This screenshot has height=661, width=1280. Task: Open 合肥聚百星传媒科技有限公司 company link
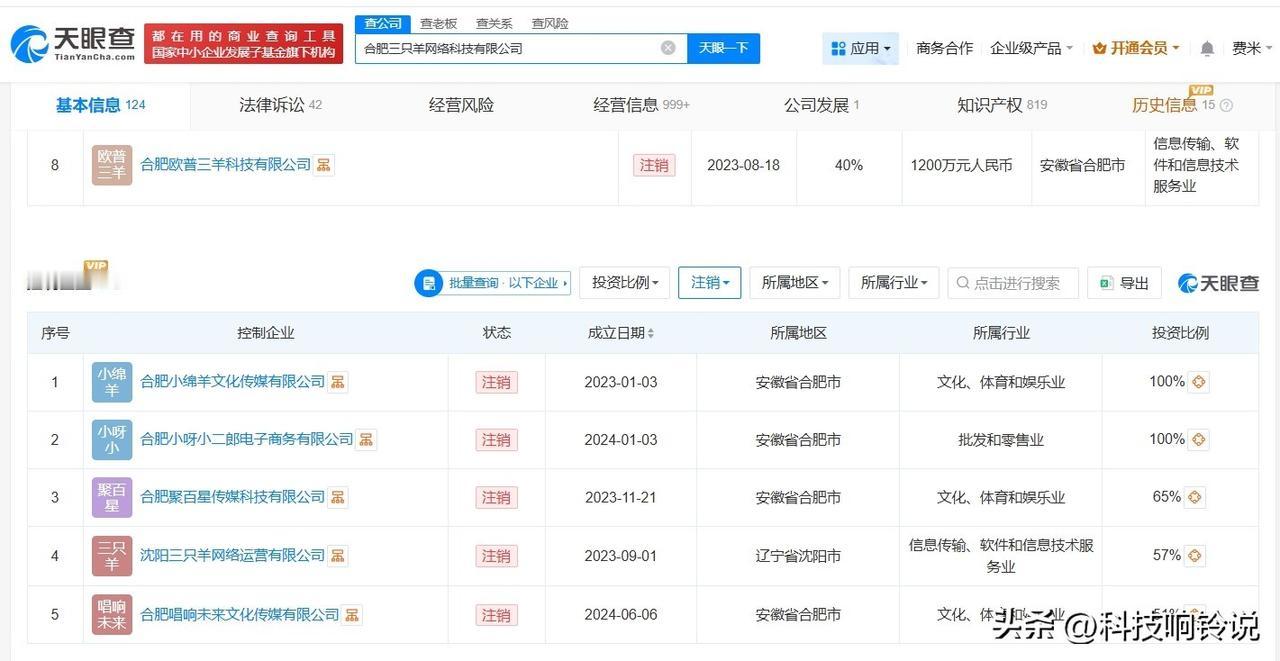coord(233,497)
